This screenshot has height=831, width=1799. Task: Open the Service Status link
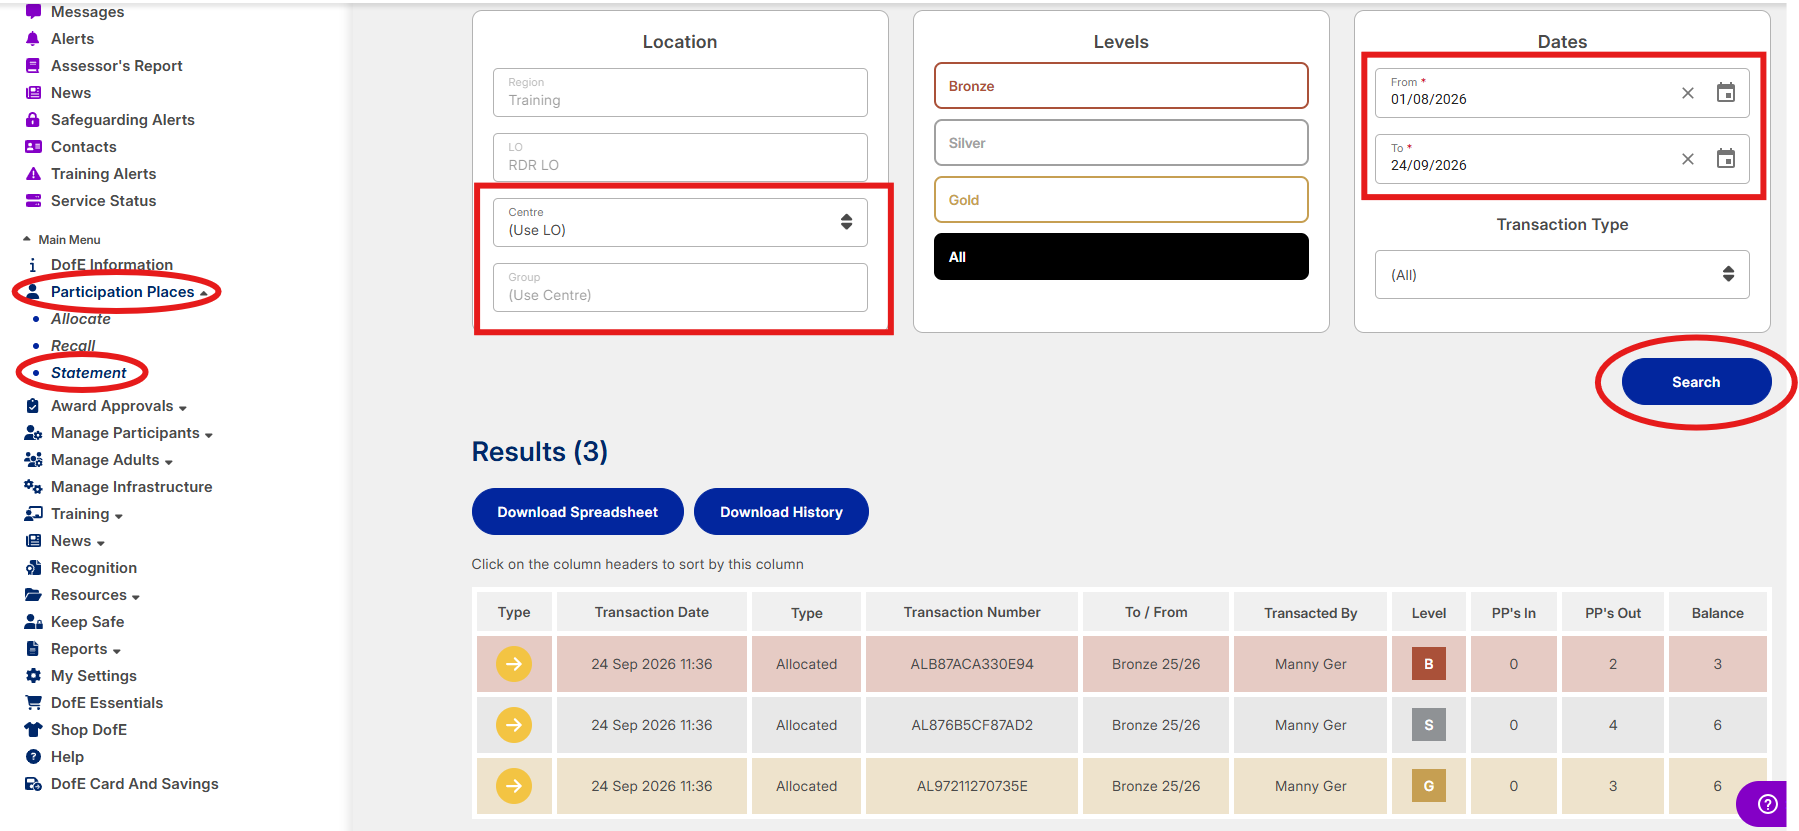click(x=103, y=201)
